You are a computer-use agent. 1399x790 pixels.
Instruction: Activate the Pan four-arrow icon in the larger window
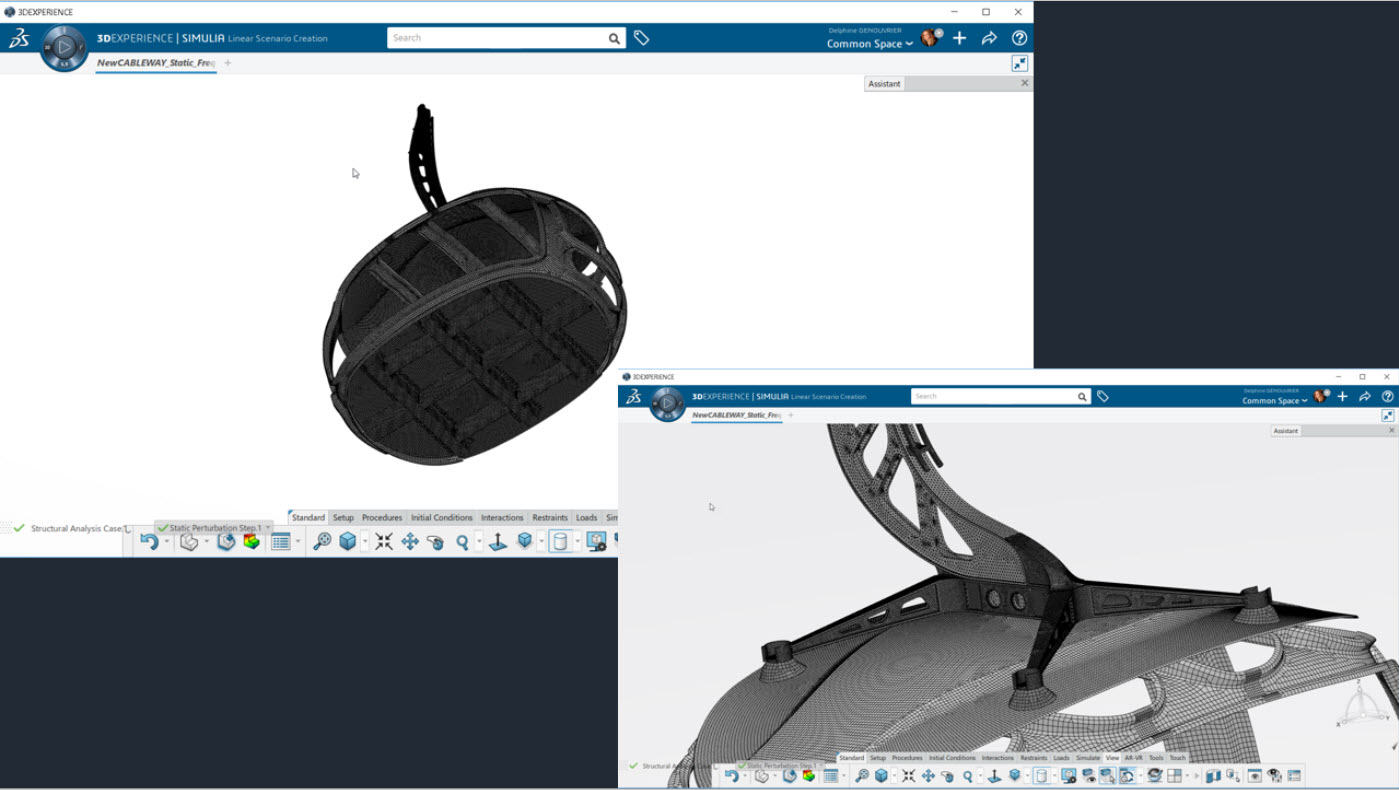coord(410,541)
